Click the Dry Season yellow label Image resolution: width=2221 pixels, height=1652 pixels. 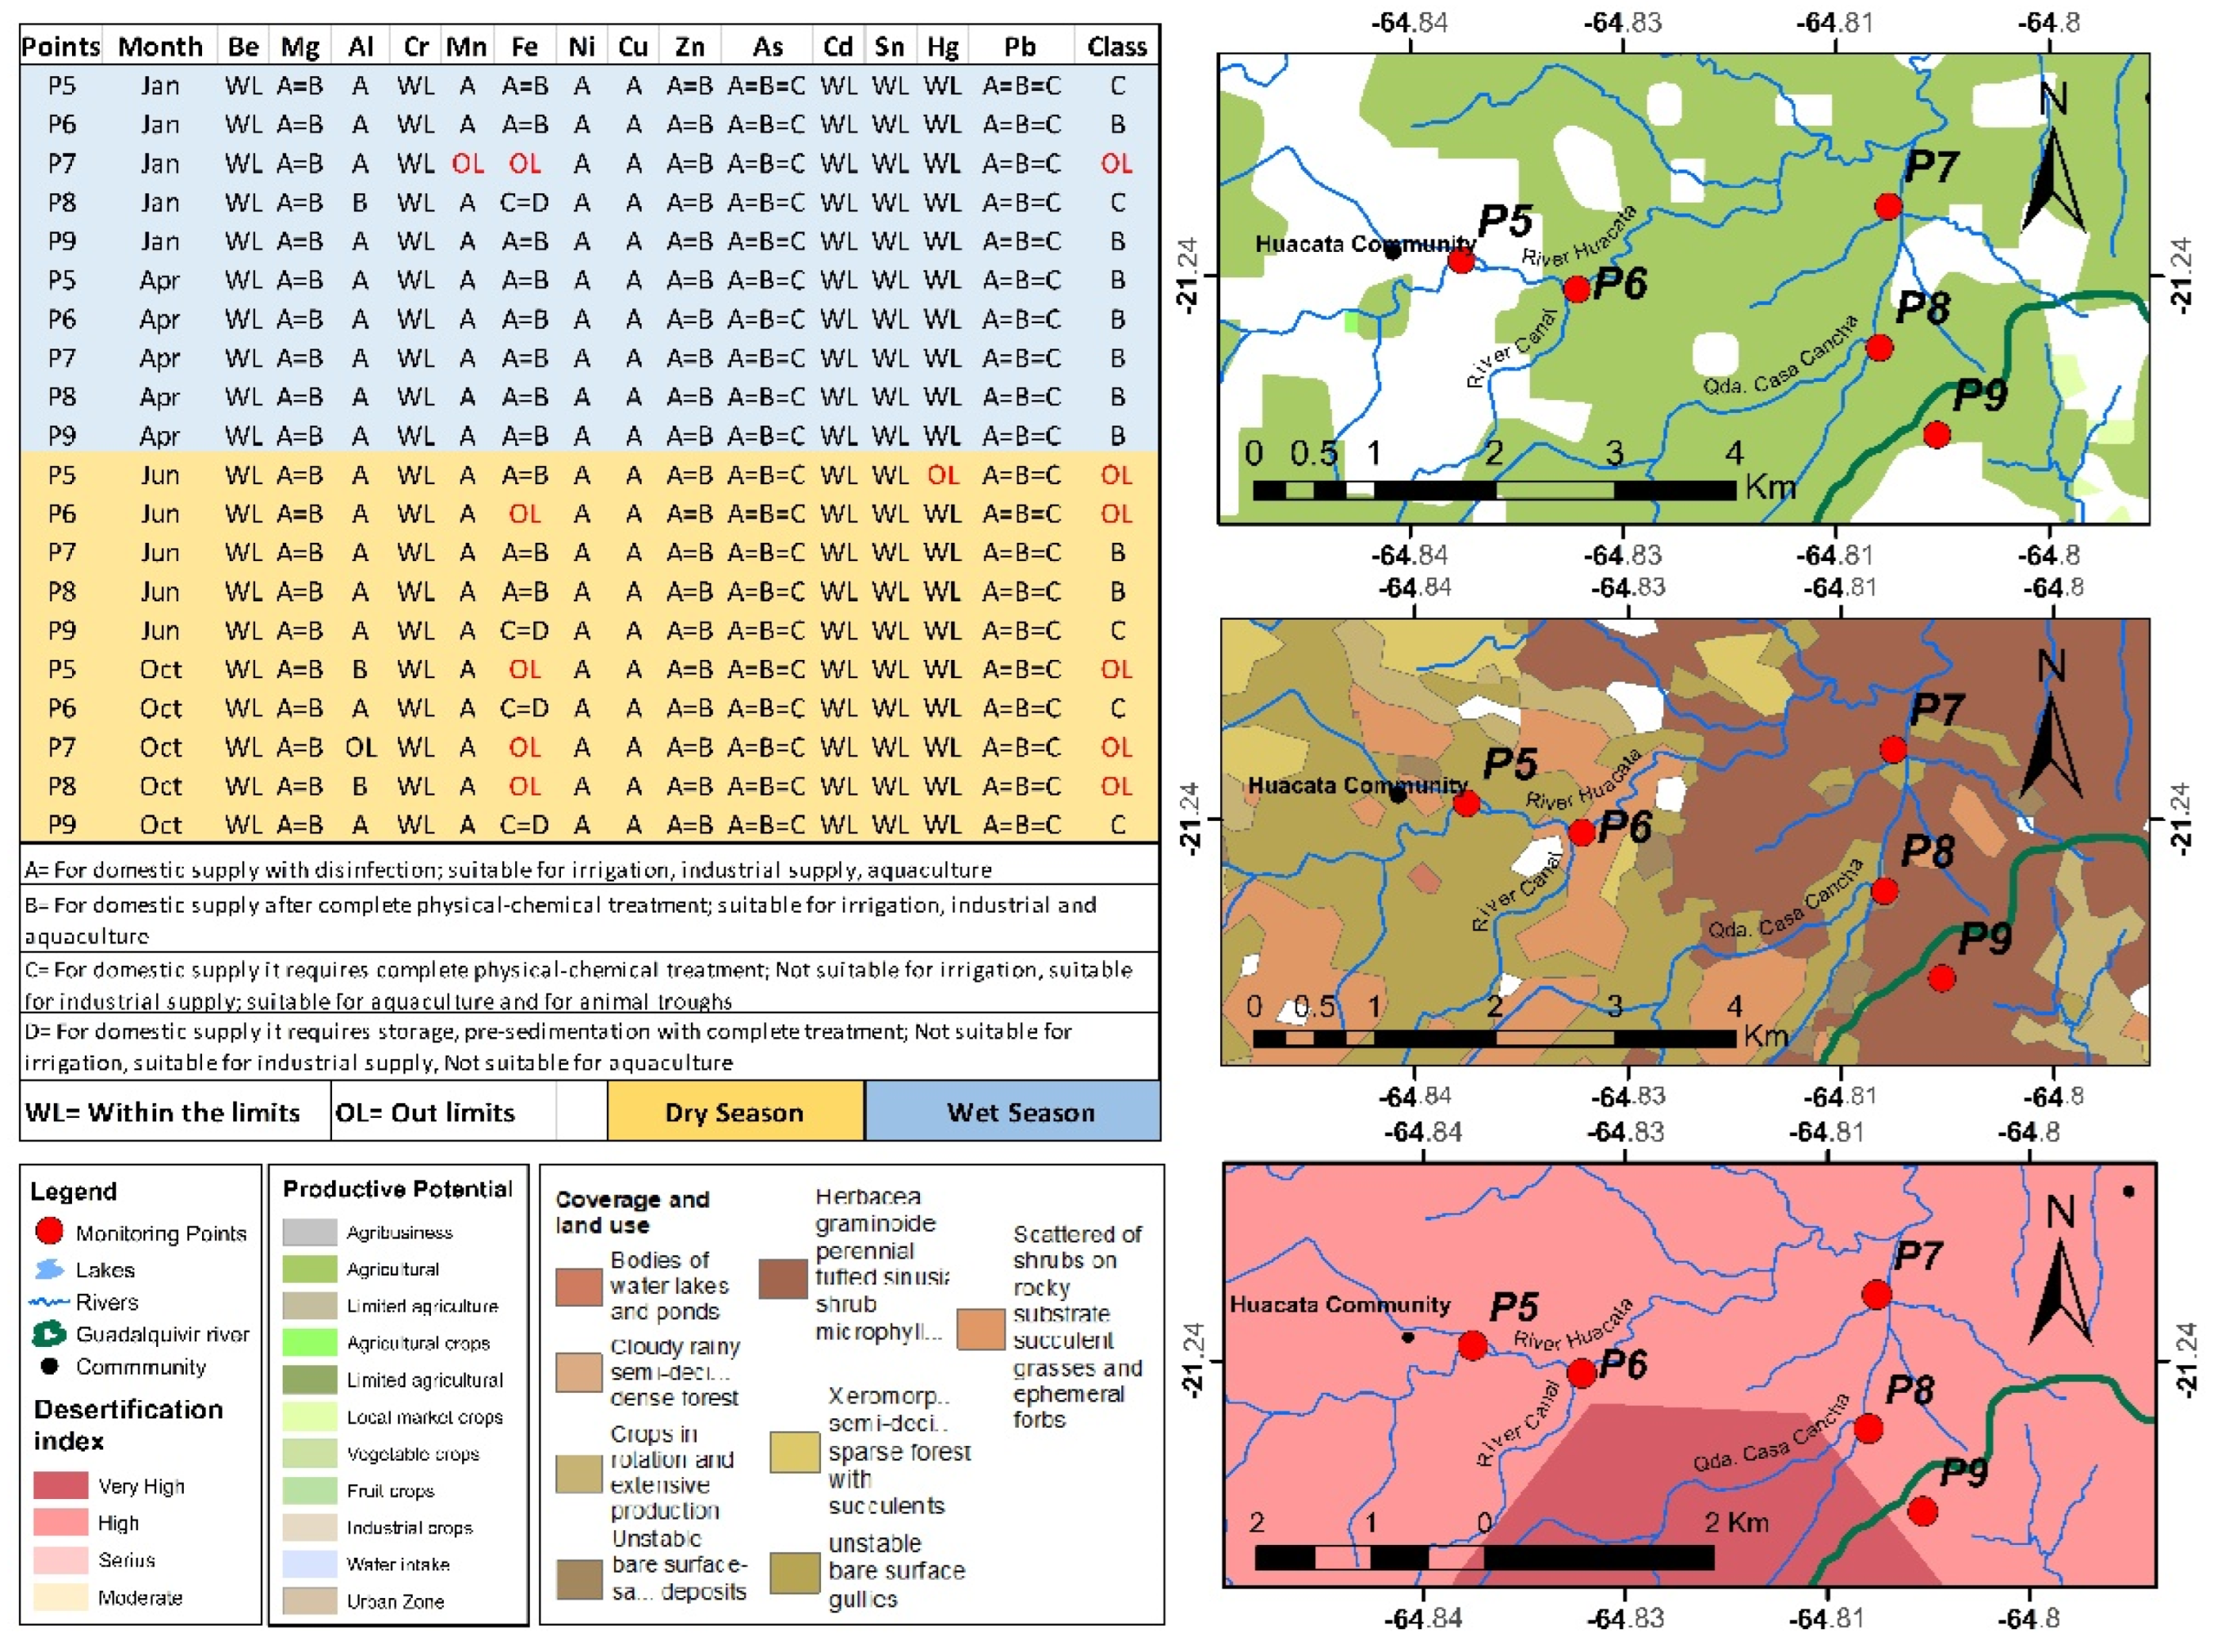[735, 1112]
